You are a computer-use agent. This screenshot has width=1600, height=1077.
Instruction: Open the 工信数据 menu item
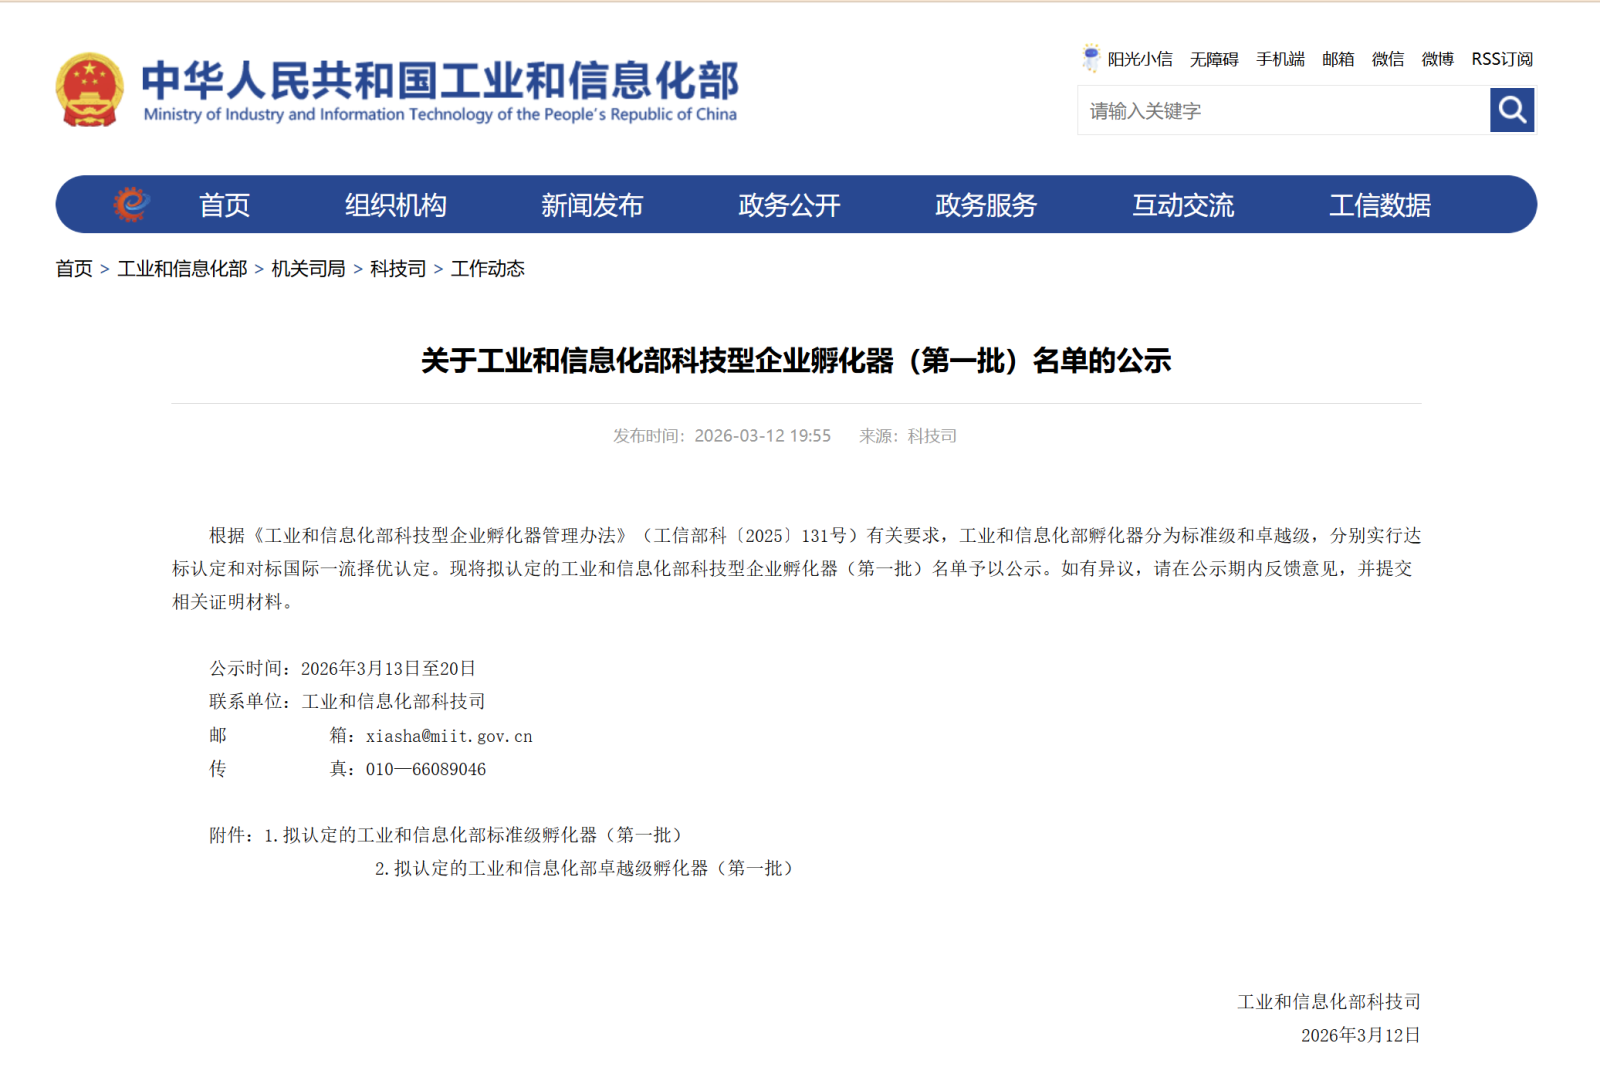pyautogui.click(x=1379, y=205)
